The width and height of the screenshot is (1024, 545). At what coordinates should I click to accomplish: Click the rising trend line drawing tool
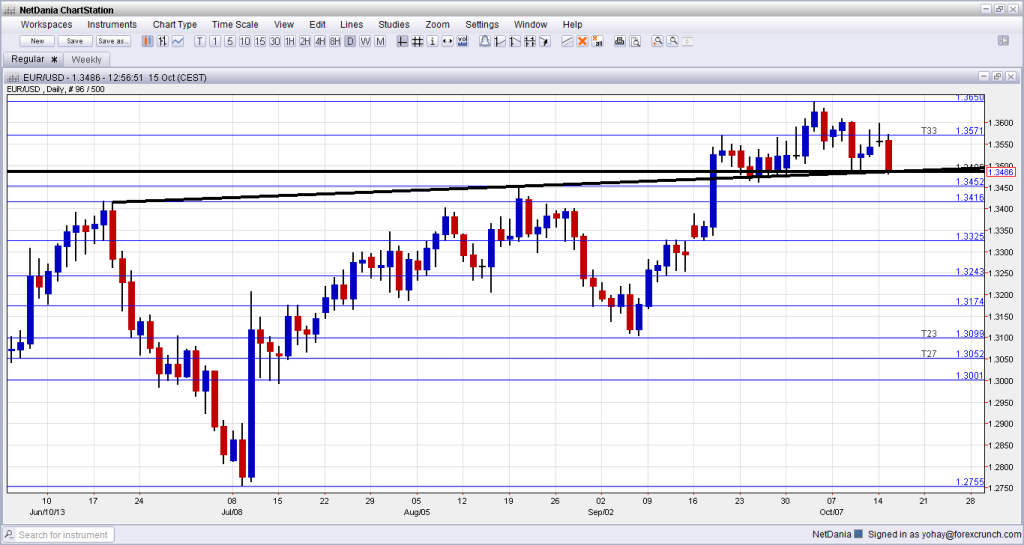pyautogui.click(x=500, y=41)
